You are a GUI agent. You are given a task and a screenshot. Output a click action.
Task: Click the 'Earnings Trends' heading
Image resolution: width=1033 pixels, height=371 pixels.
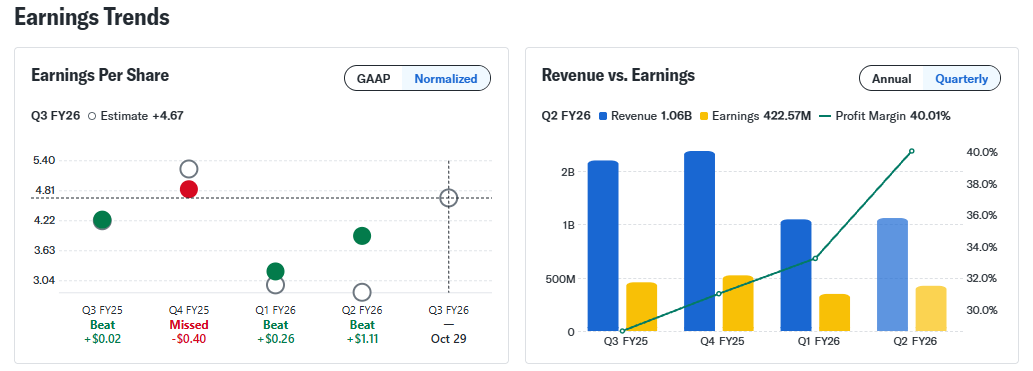pos(92,17)
